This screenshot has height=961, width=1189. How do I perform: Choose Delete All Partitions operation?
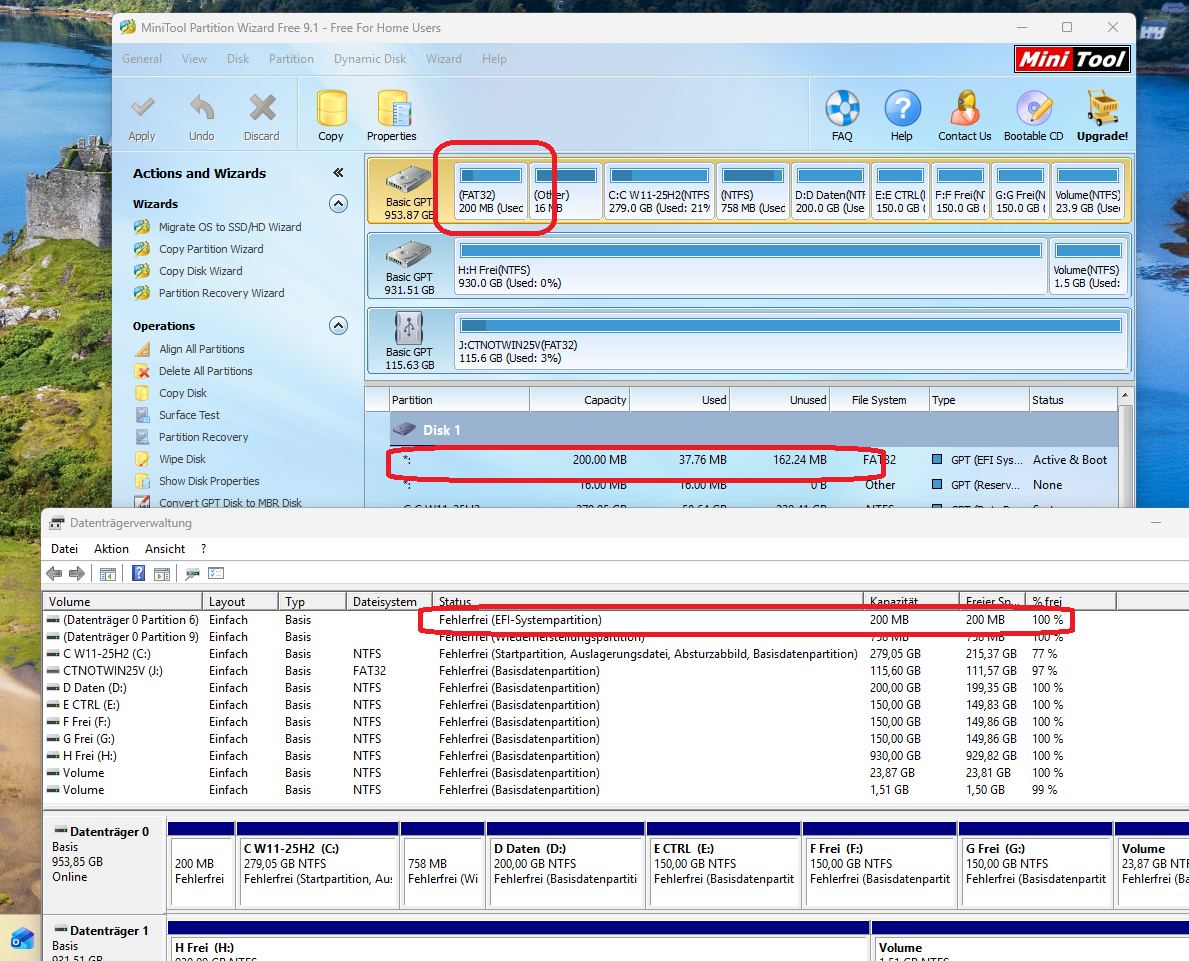coord(205,371)
